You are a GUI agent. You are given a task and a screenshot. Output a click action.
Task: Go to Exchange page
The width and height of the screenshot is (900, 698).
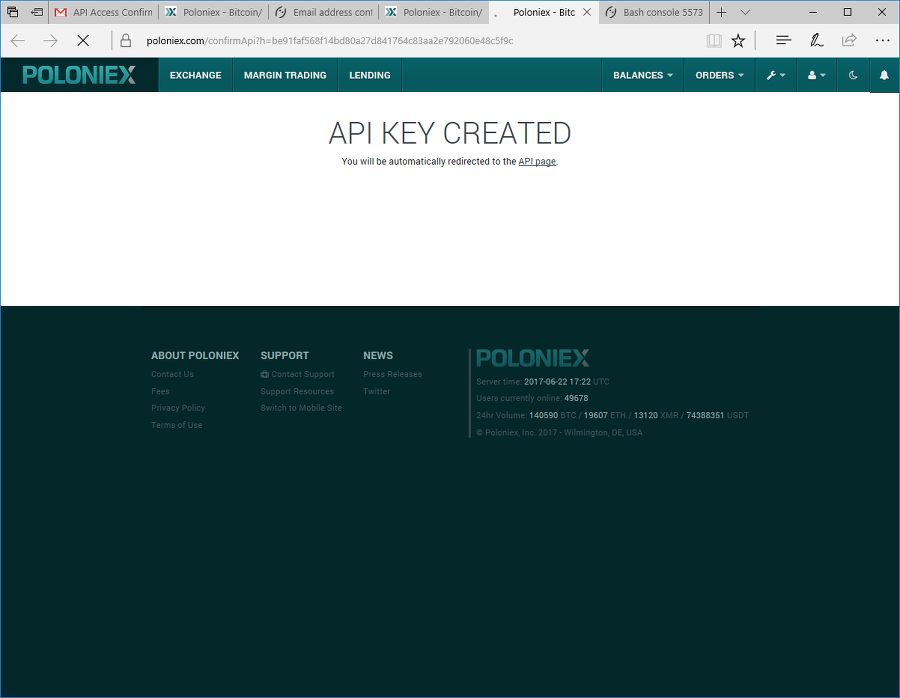point(195,75)
